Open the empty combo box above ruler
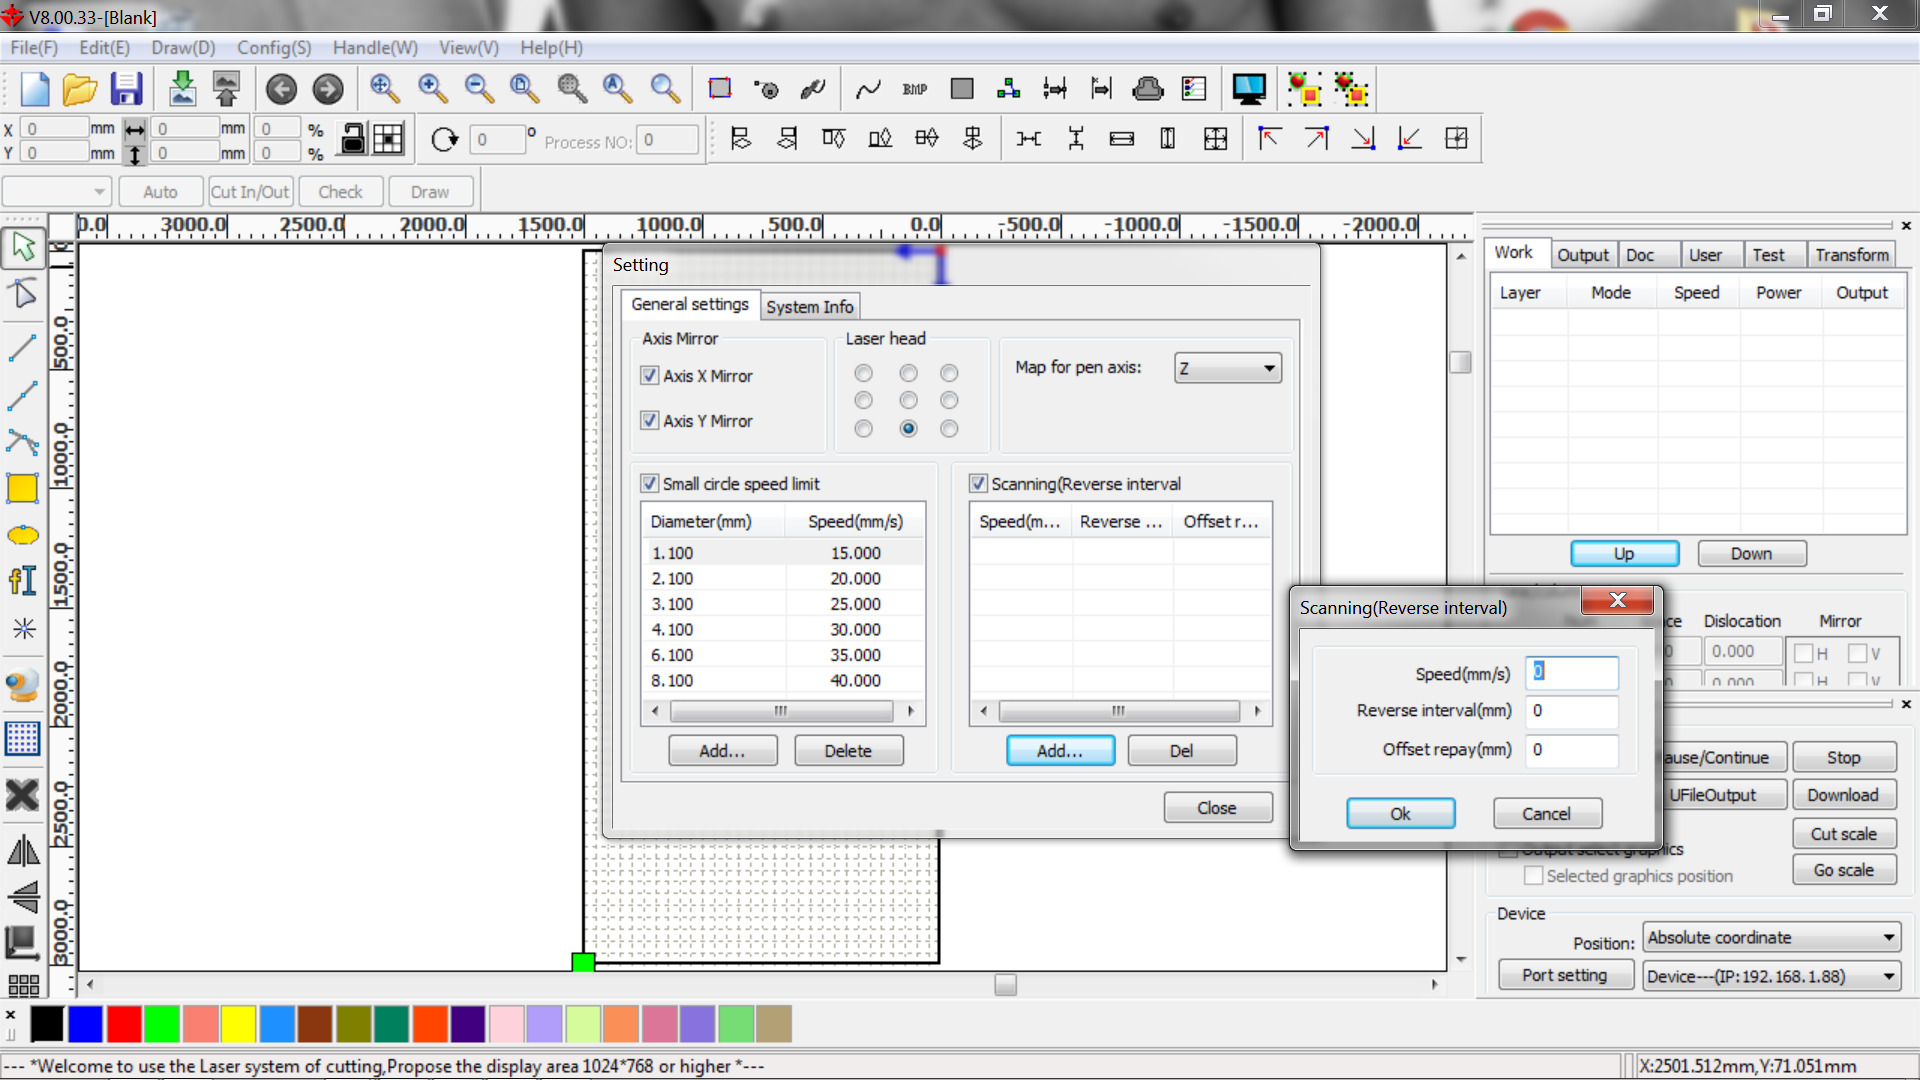The height and width of the screenshot is (1080, 1920). (x=57, y=191)
